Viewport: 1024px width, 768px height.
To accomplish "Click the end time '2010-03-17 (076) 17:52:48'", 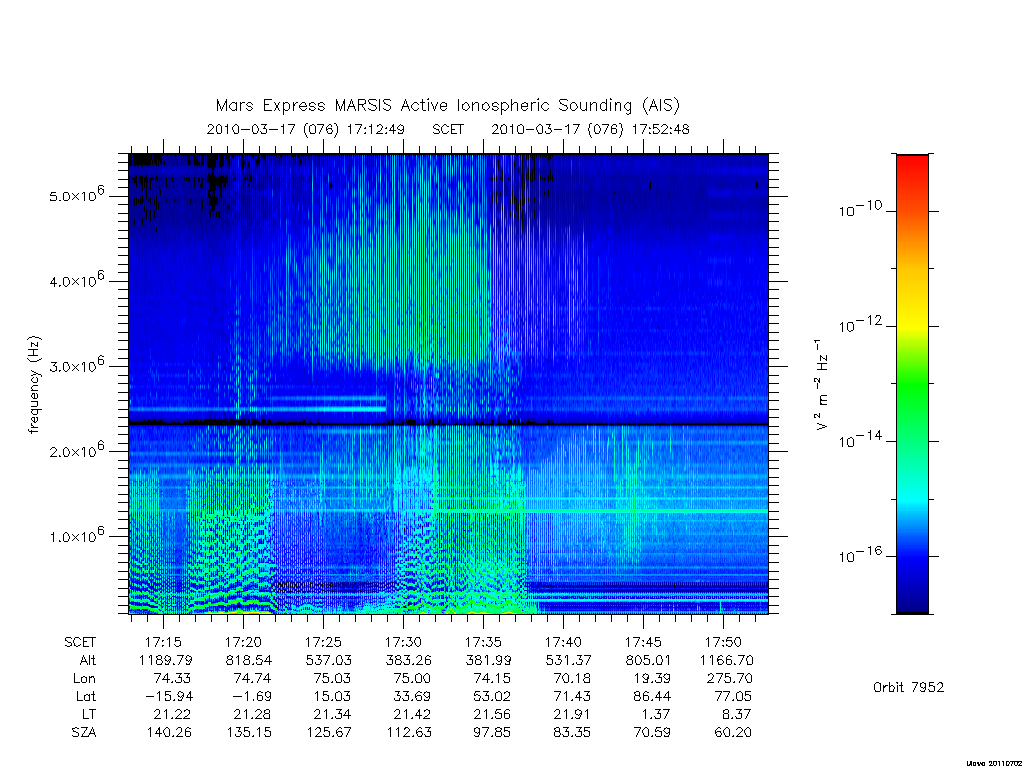I will pyautogui.click(x=590, y=129).
